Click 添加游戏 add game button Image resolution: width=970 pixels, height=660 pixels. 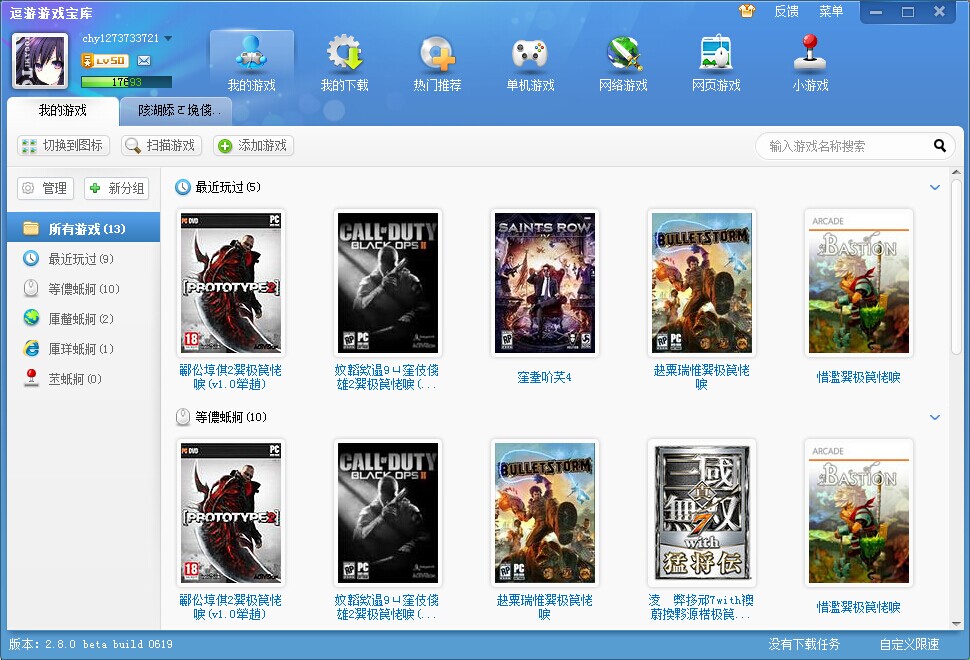254,146
